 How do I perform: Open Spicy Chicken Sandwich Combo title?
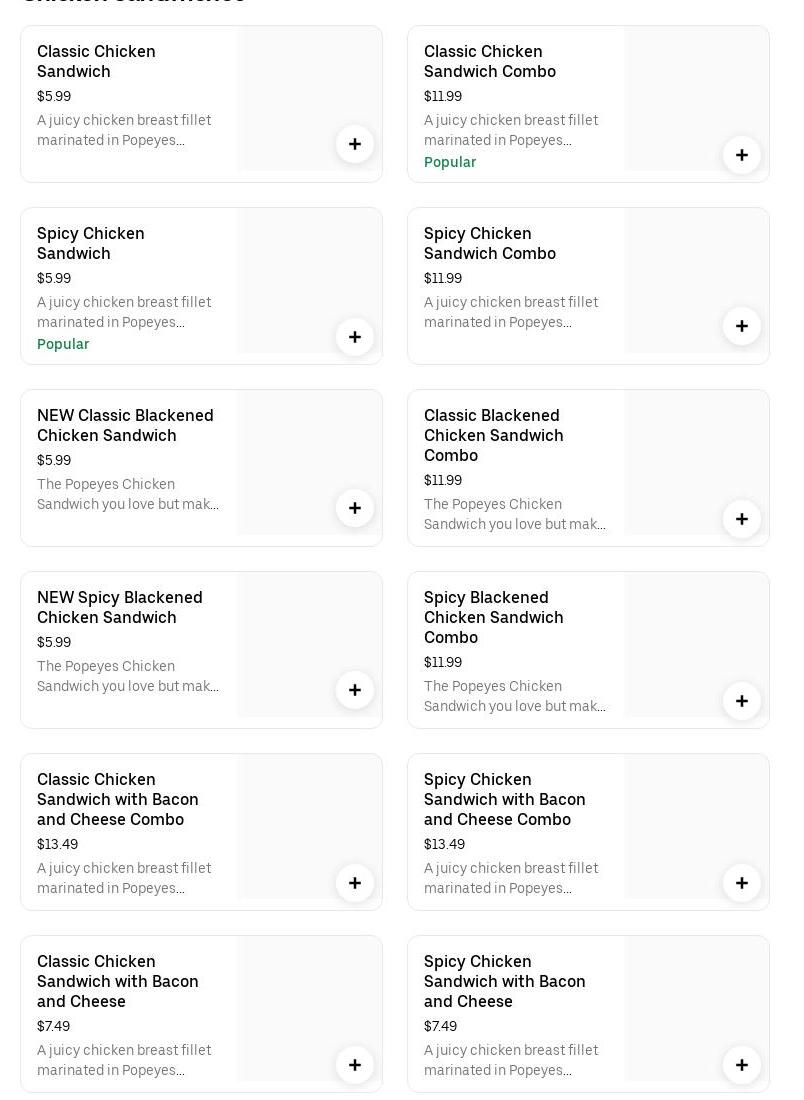tap(489, 243)
